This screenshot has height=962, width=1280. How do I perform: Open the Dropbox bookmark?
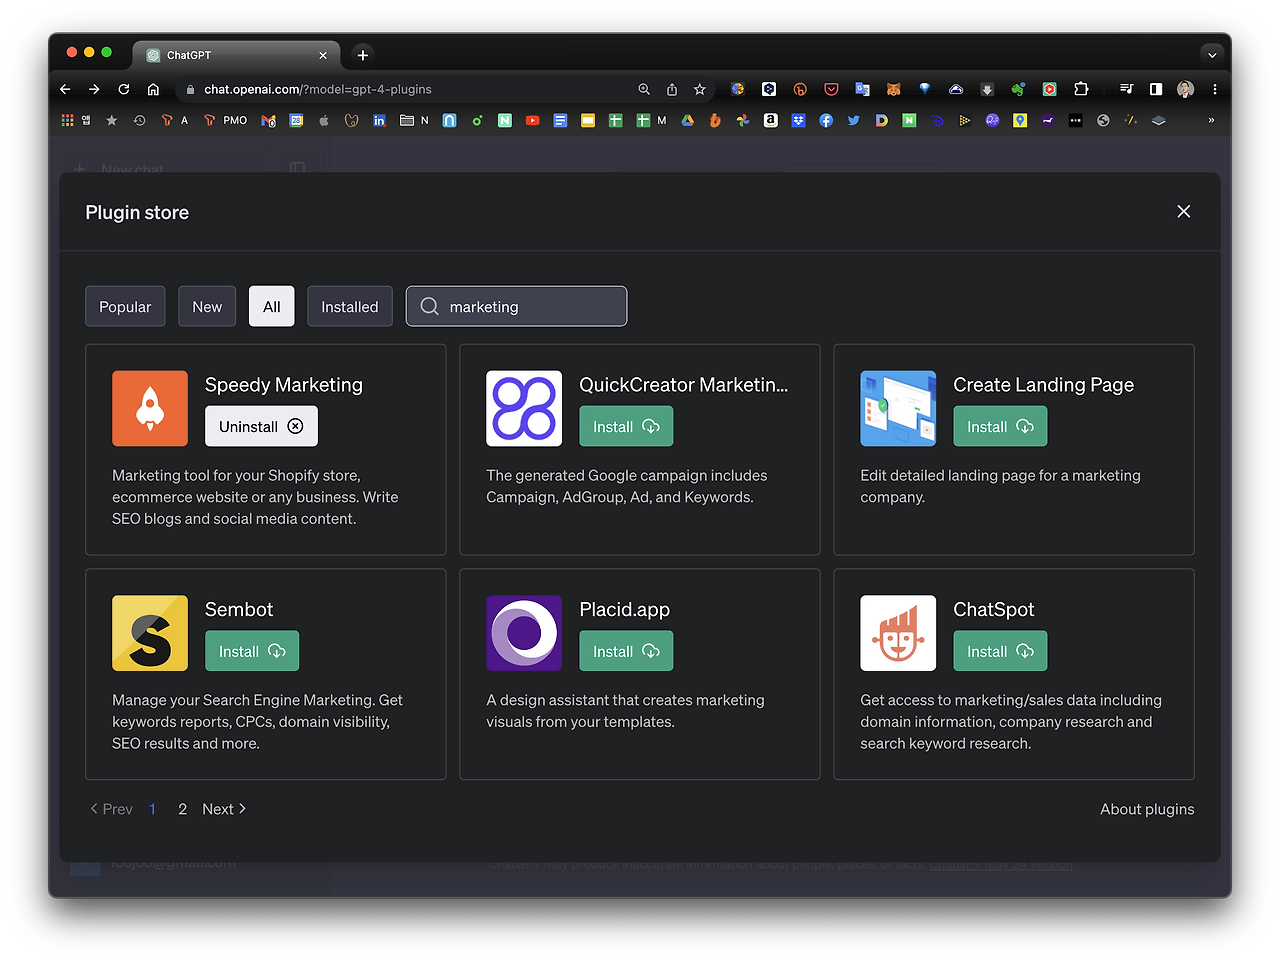(x=798, y=120)
